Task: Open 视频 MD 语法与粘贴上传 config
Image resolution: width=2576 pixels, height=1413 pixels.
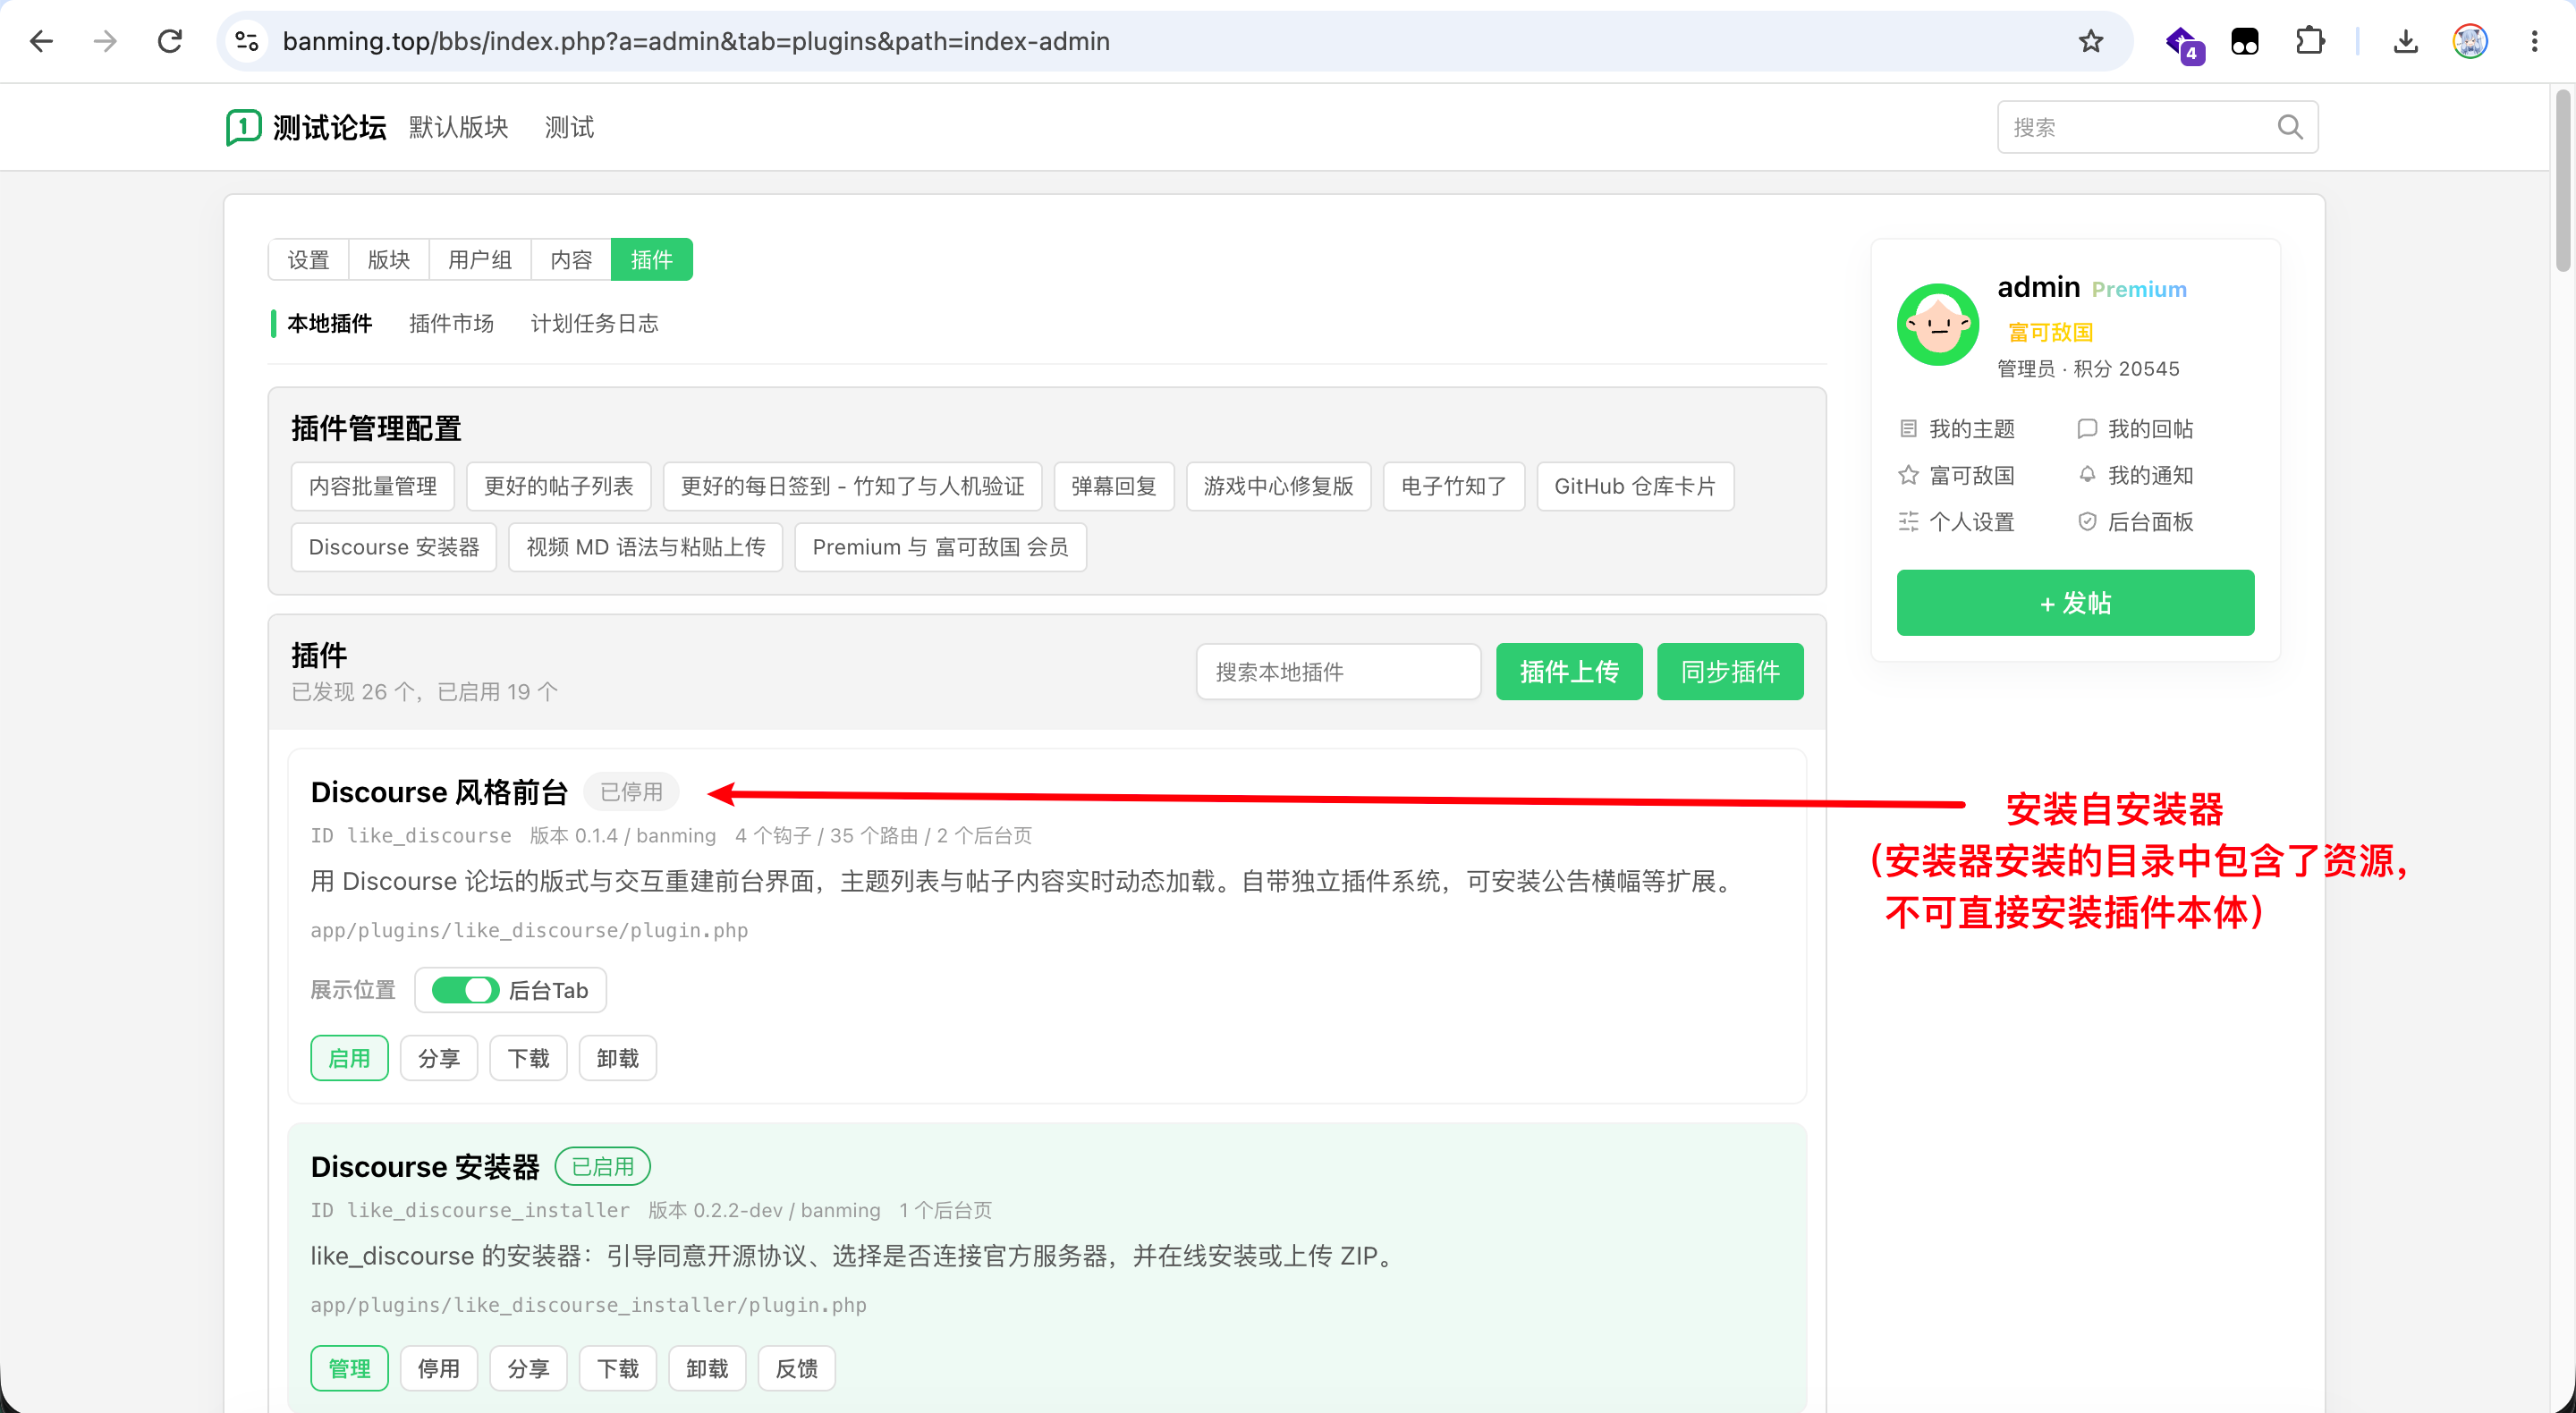Action: click(x=646, y=547)
